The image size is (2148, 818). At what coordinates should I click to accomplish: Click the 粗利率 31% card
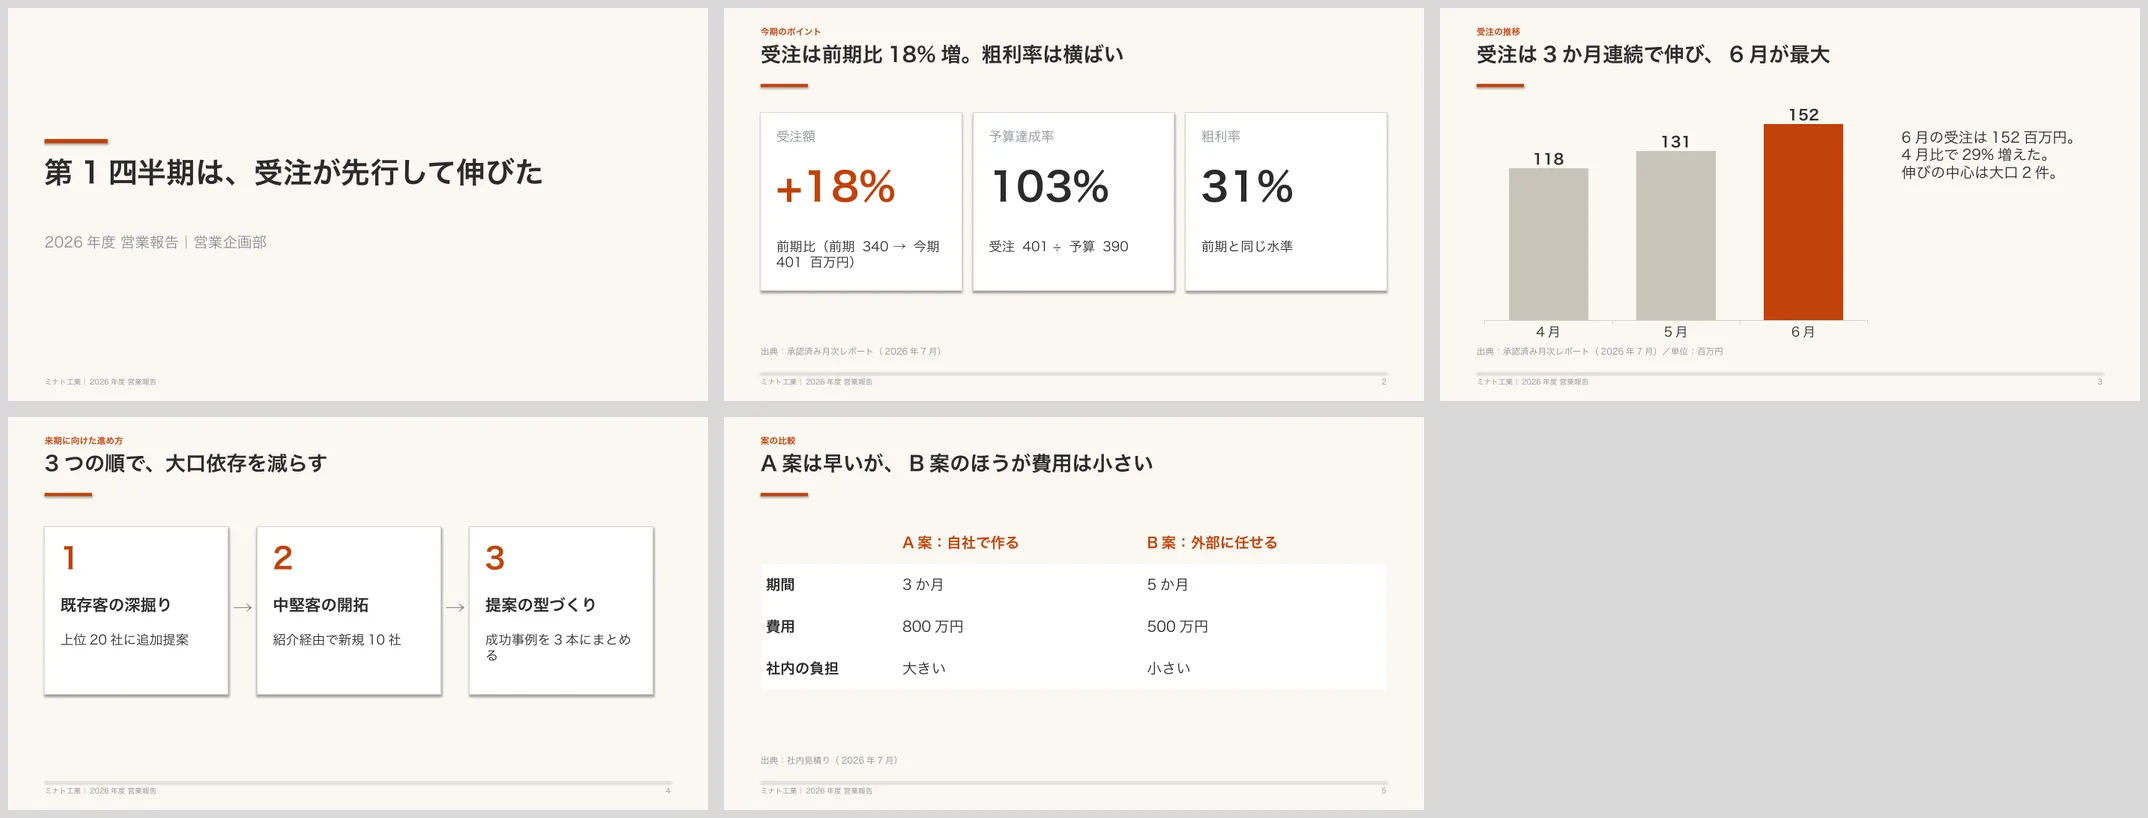[1286, 202]
